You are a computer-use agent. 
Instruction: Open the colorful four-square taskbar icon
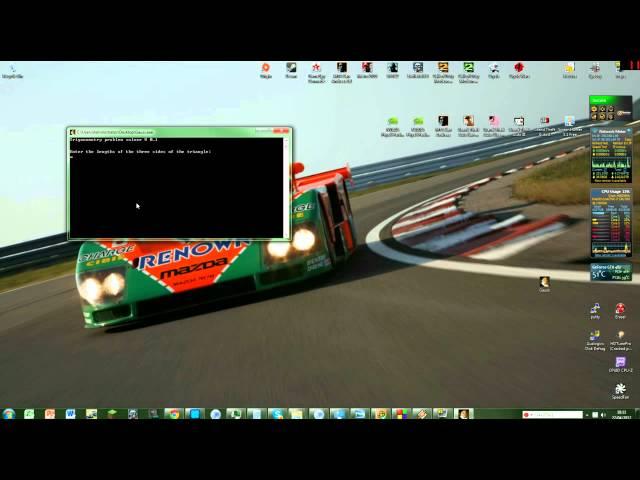[x=401, y=414]
